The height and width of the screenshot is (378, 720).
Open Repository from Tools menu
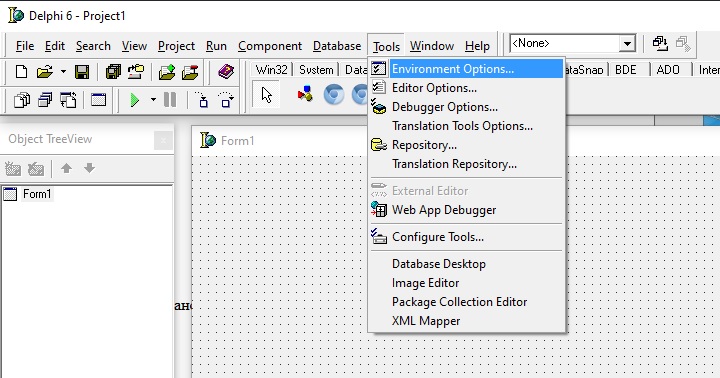467,145
